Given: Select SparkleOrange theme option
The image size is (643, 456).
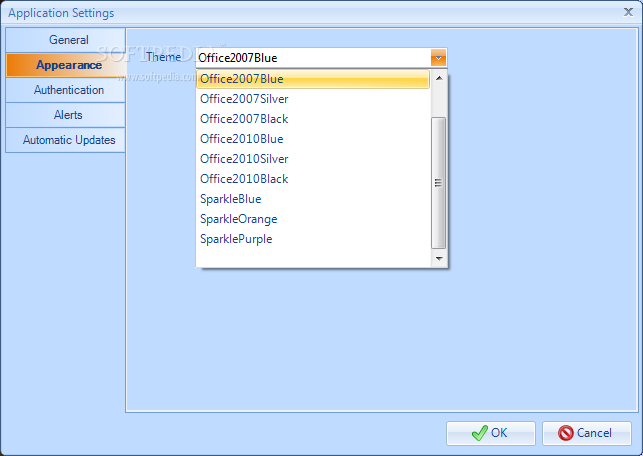Looking at the screenshot, I should click(x=313, y=219).
